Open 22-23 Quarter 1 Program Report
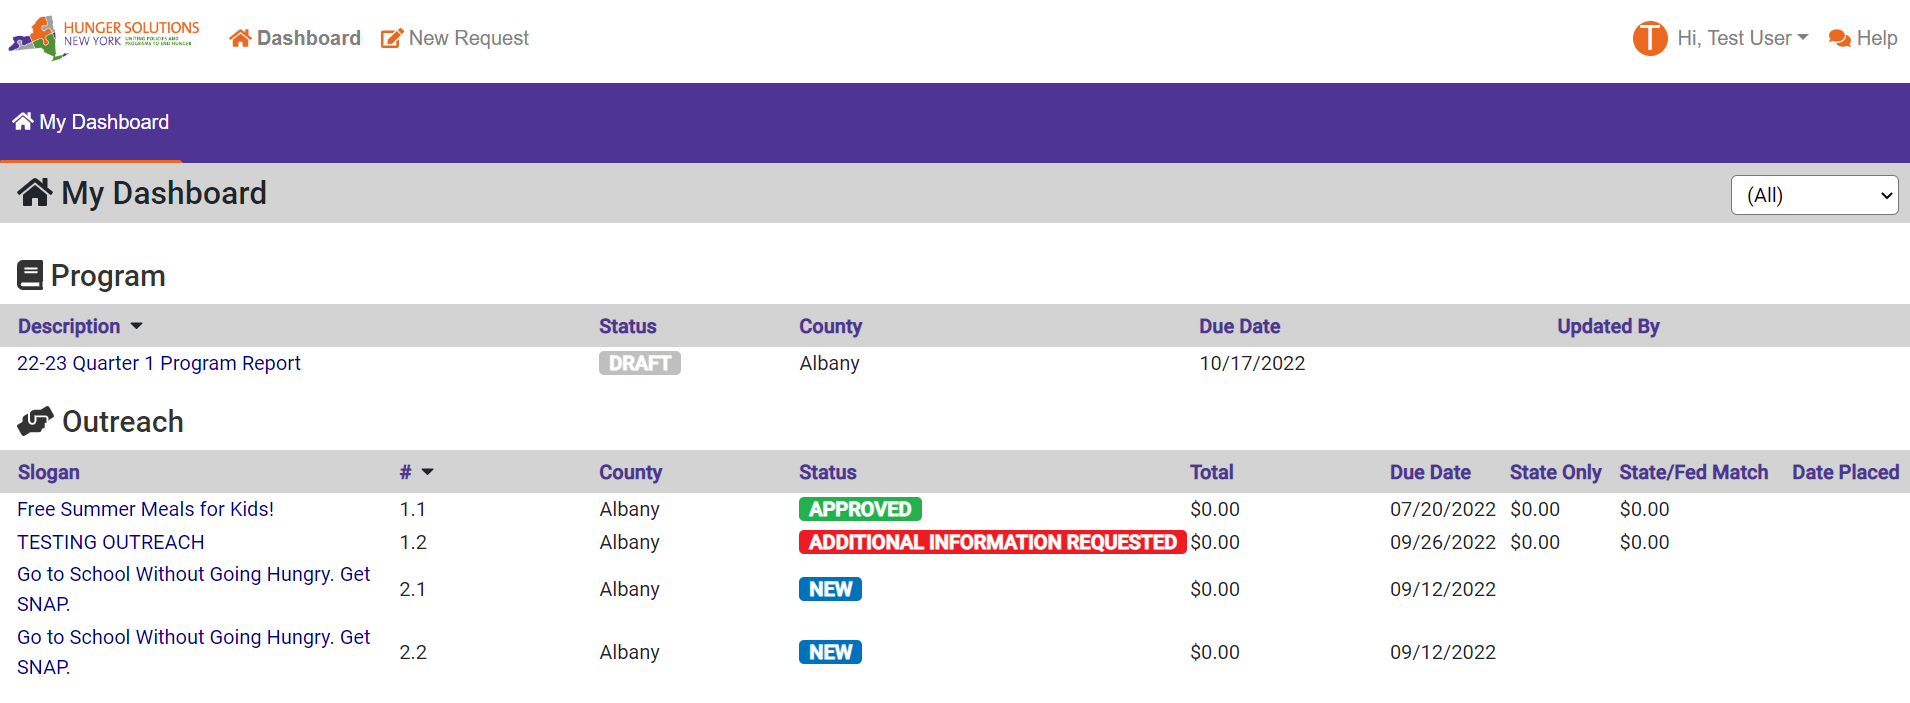Viewport: 1910px width, 703px height. pos(159,363)
